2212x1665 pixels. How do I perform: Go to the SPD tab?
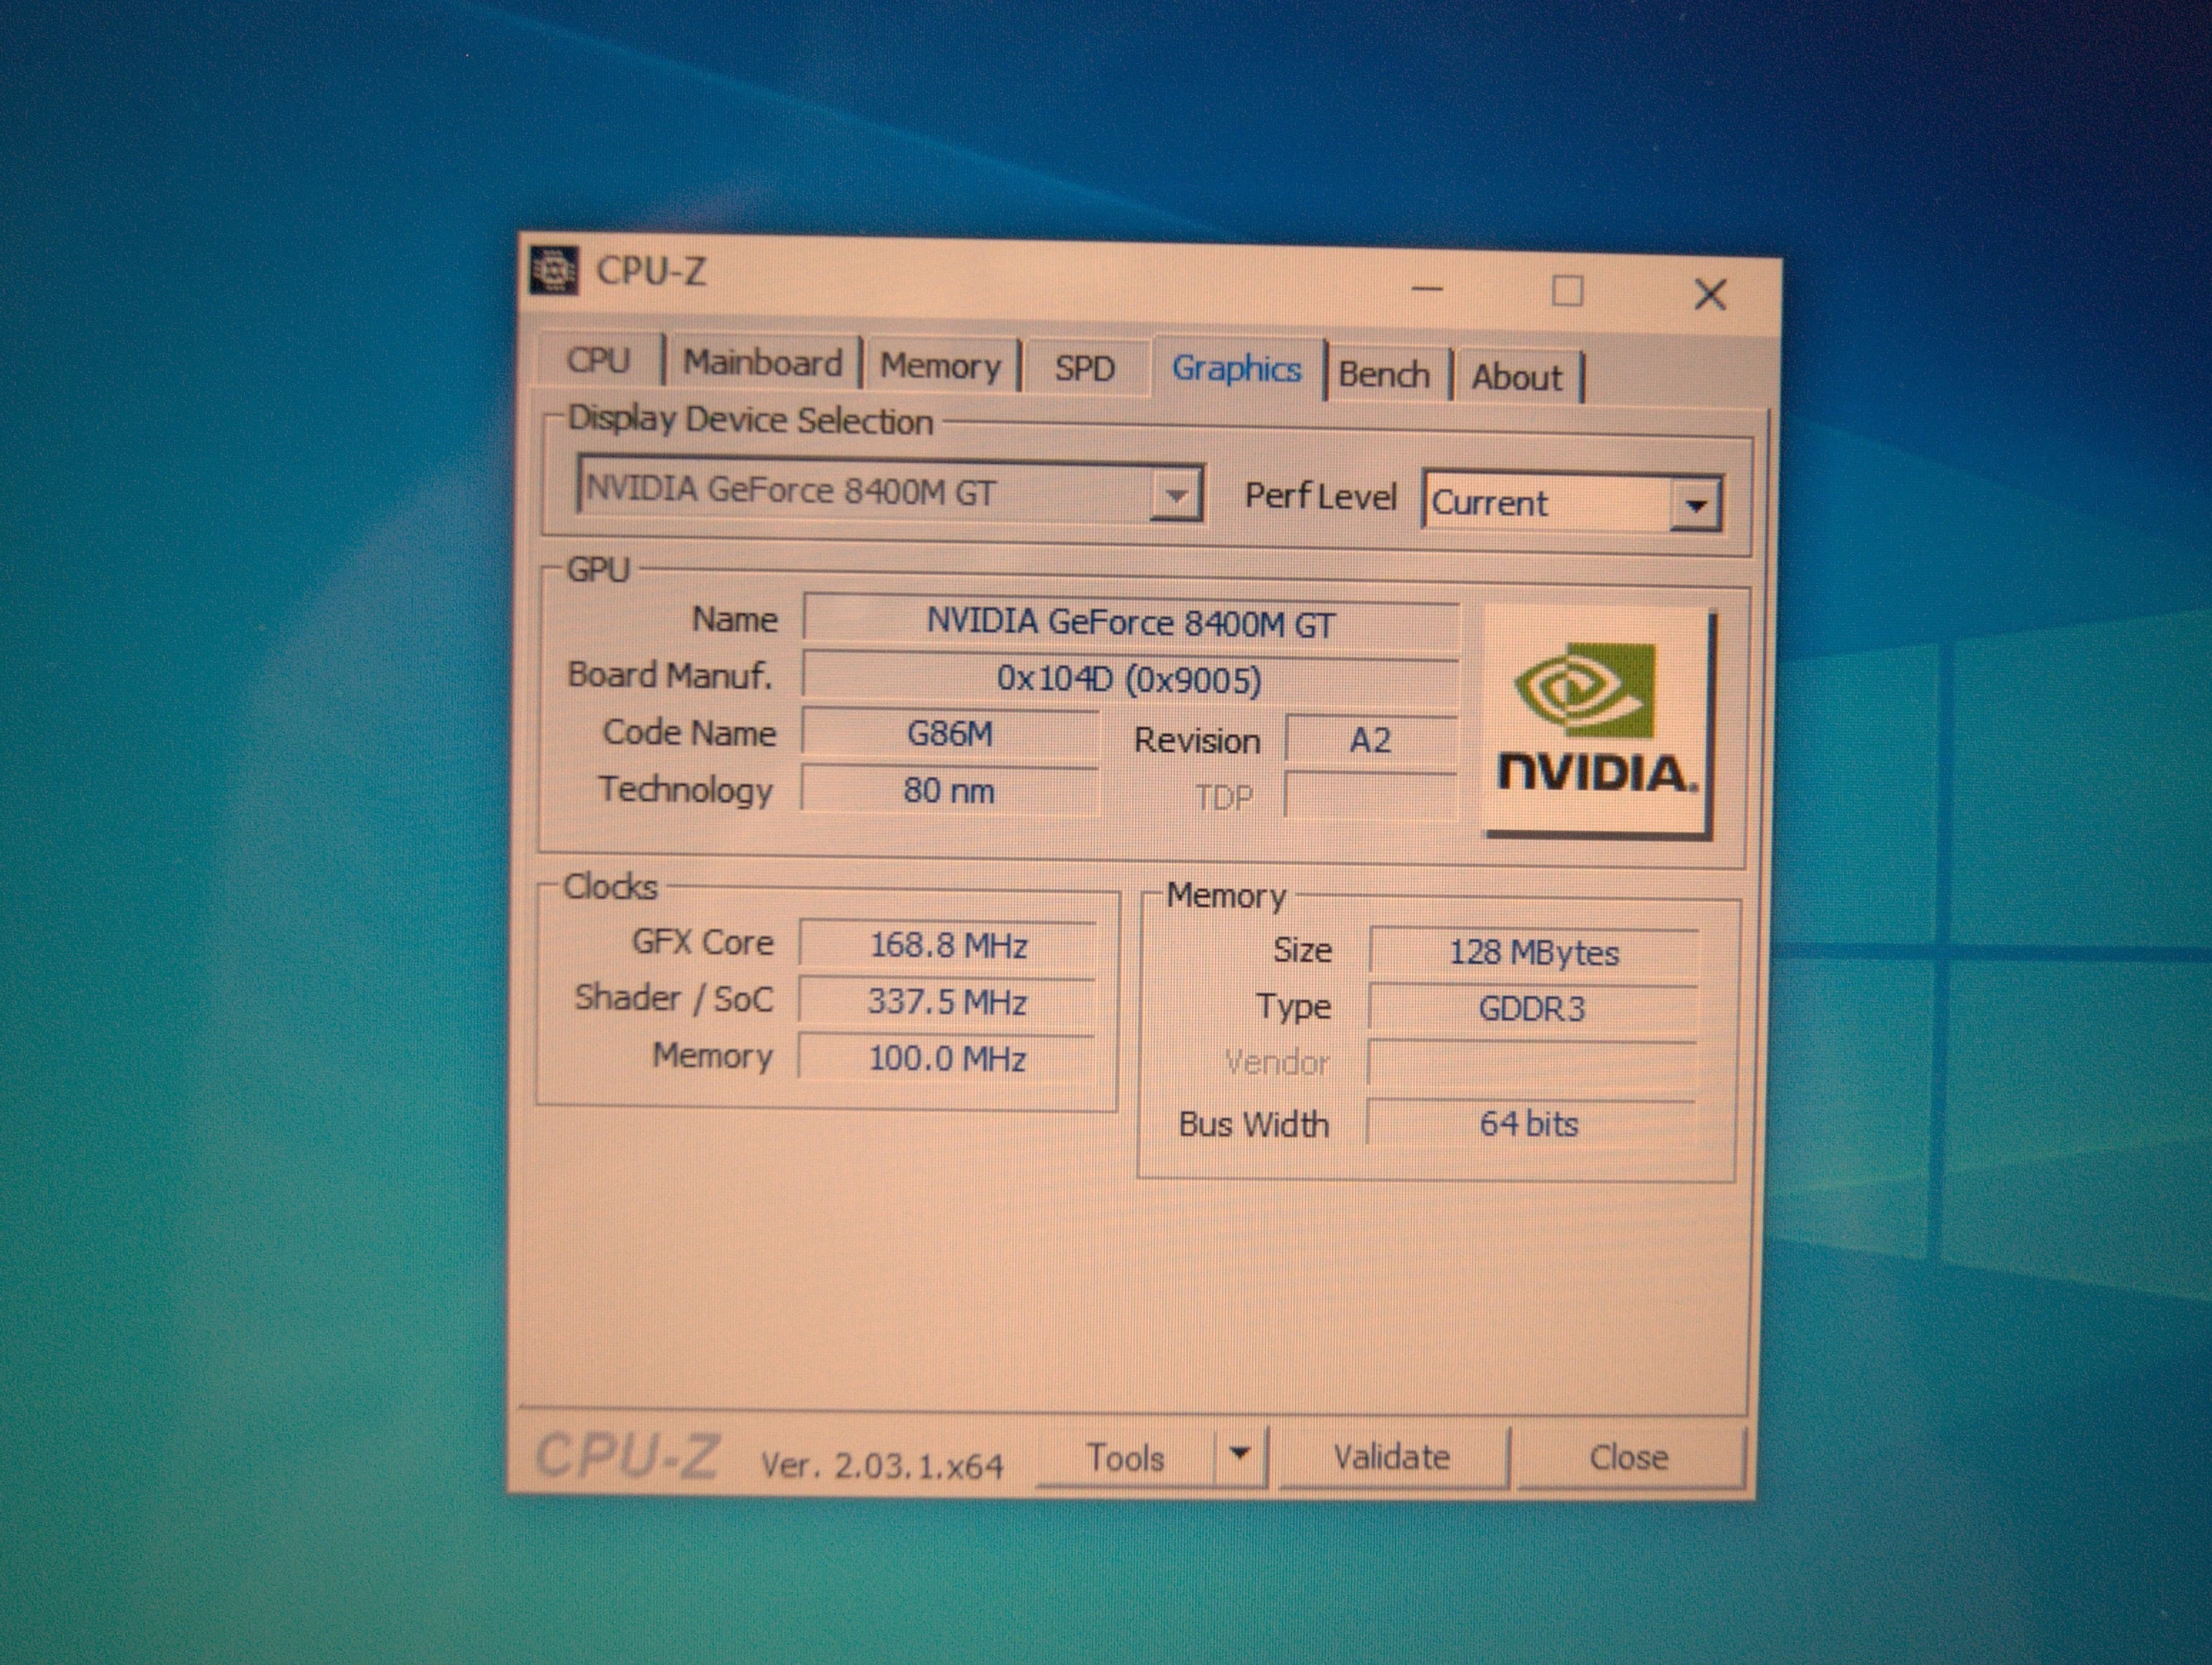pyautogui.click(x=1084, y=369)
